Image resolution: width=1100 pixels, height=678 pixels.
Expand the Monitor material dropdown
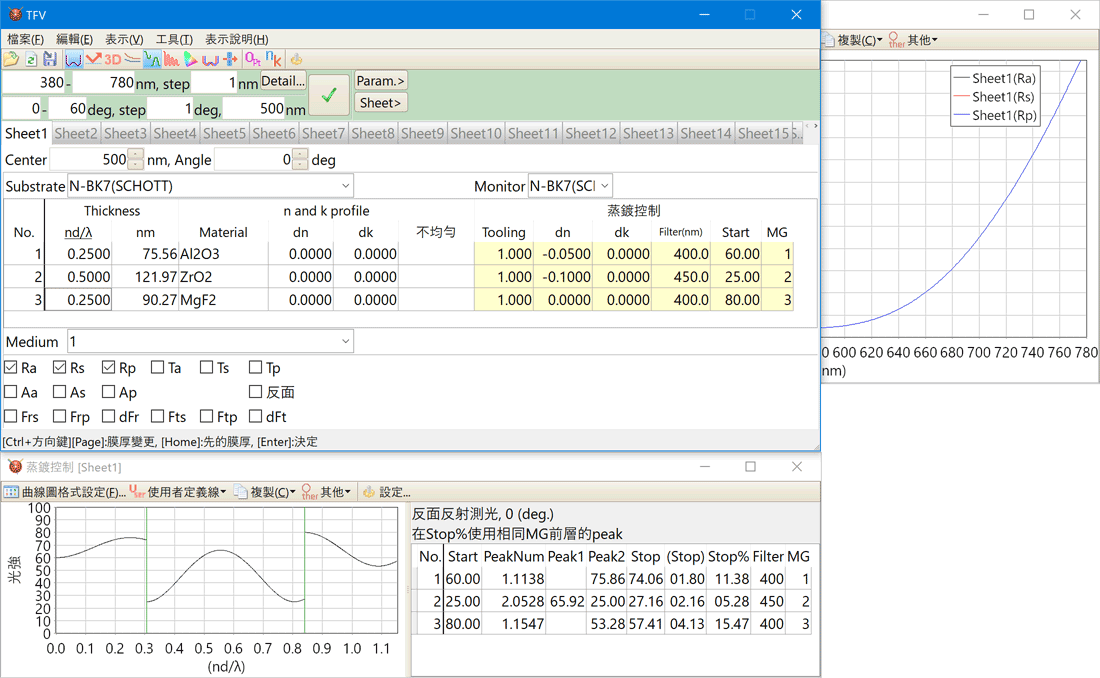pyautogui.click(x=604, y=186)
